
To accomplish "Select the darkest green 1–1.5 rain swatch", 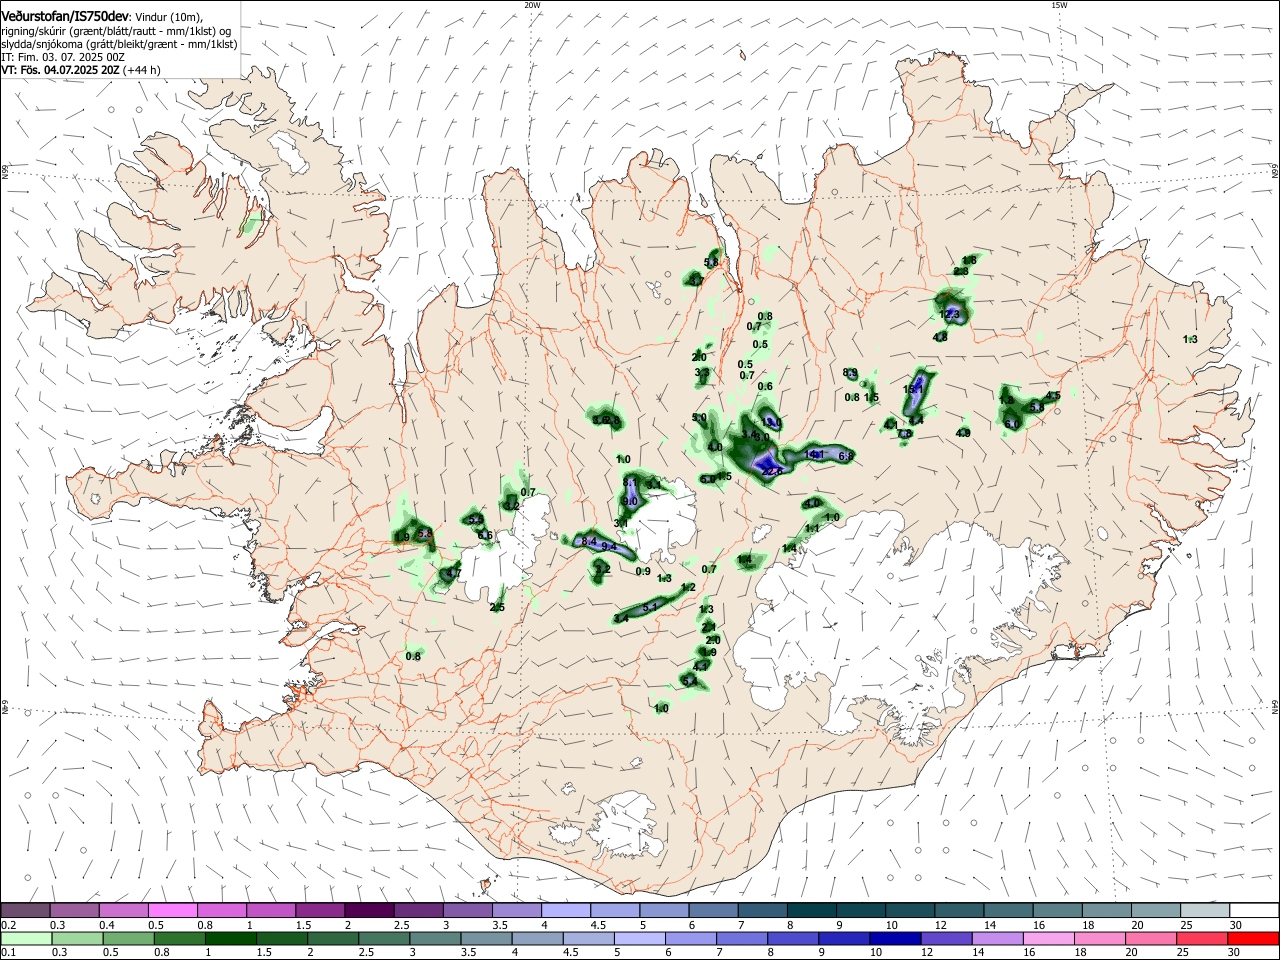I will (x=231, y=938).
